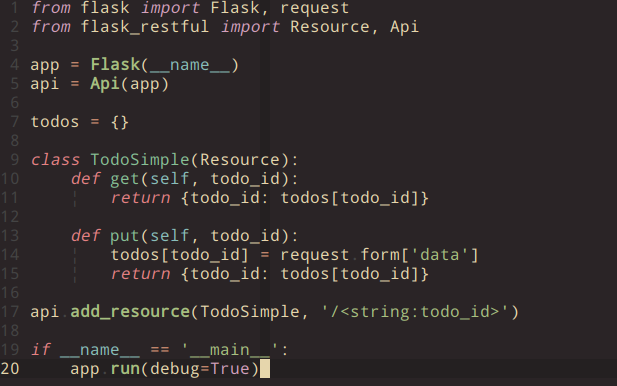
Task: Click 'import' keyword on line 1
Action: click(170, 8)
